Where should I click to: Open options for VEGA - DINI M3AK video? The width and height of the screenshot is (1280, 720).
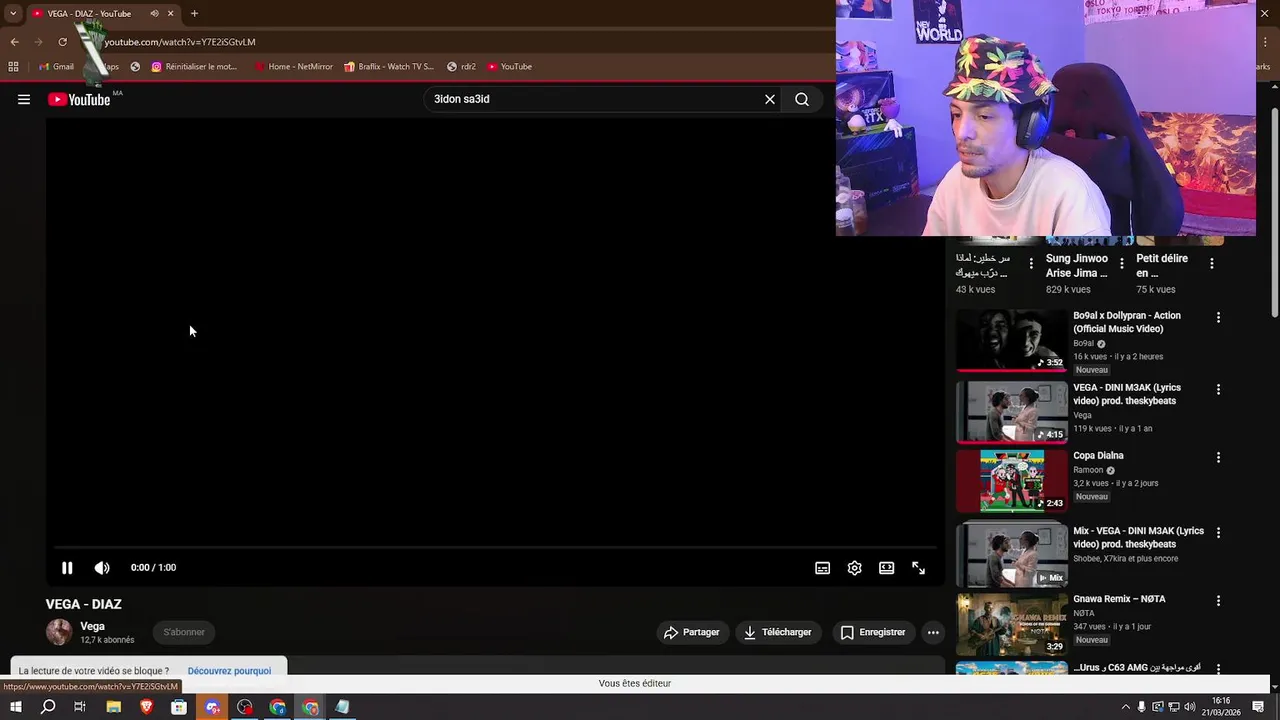coord(1218,389)
